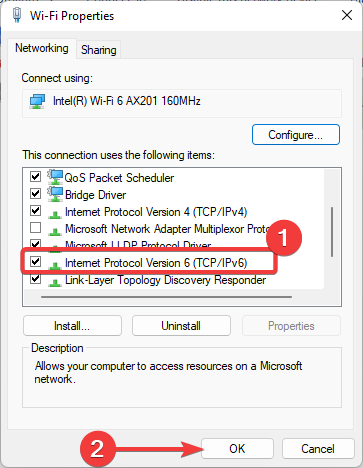Click the Multiplexor Protocol item icon
363x468 pixels.
pos(54,230)
